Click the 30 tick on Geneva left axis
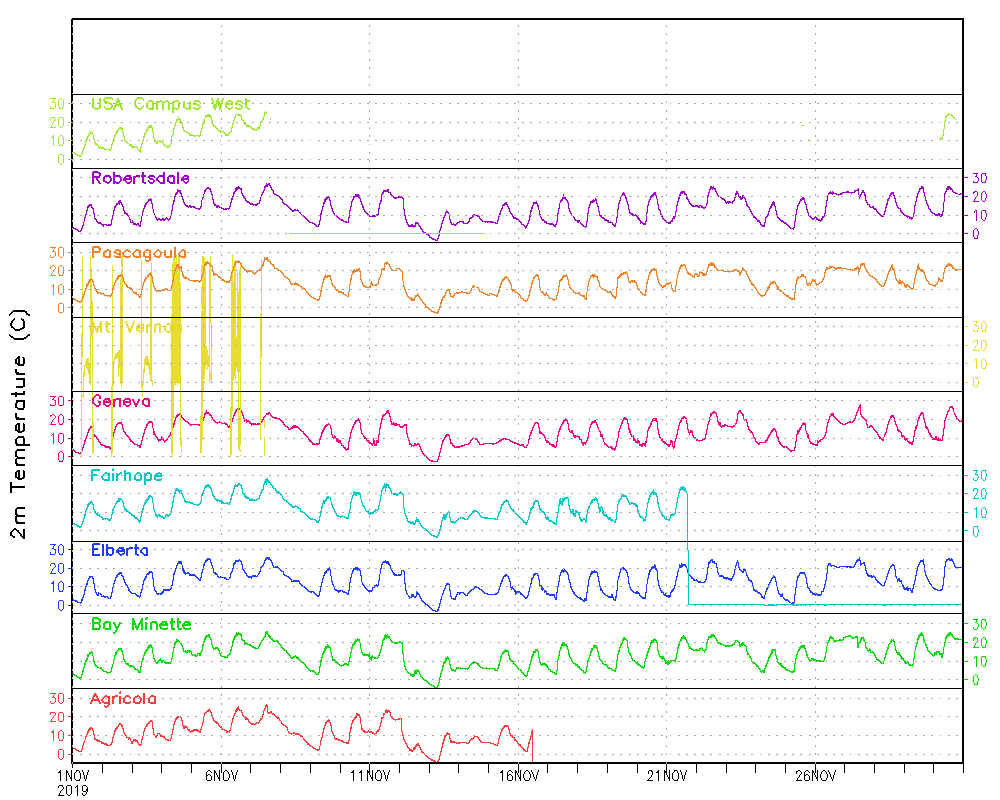Image resolution: width=1000 pixels, height=800 pixels. coord(57,401)
